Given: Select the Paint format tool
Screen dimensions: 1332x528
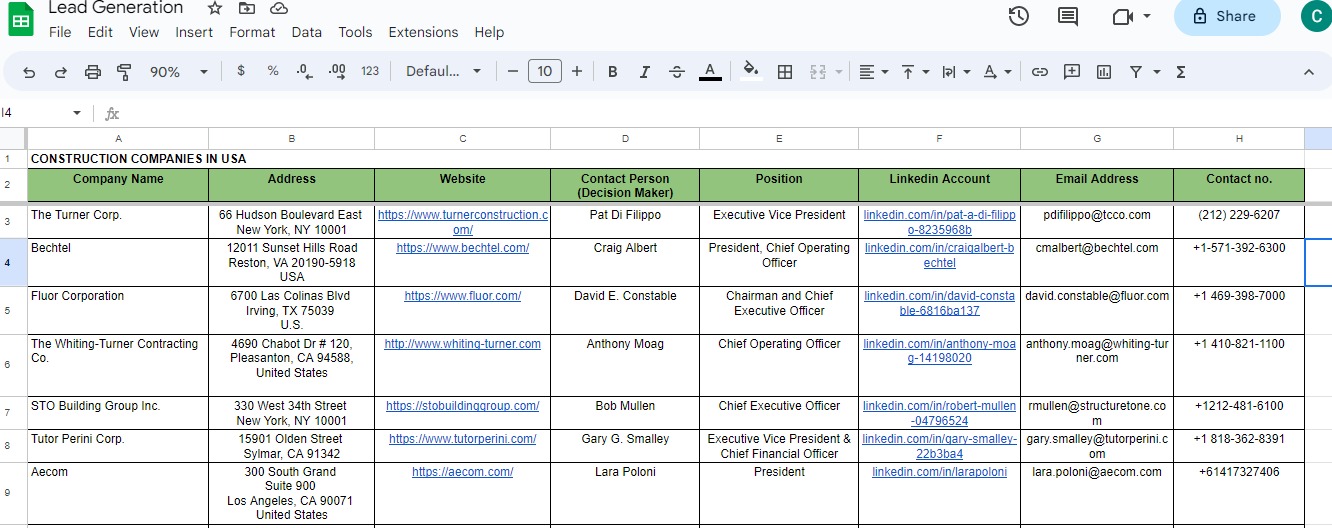Looking at the screenshot, I should coord(124,72).
